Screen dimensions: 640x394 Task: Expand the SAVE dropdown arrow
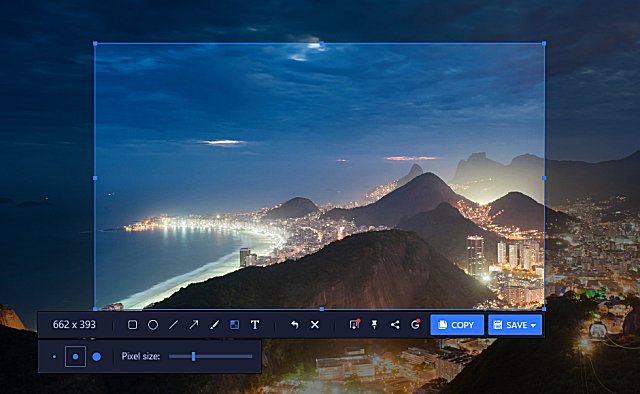pos(533,325)
